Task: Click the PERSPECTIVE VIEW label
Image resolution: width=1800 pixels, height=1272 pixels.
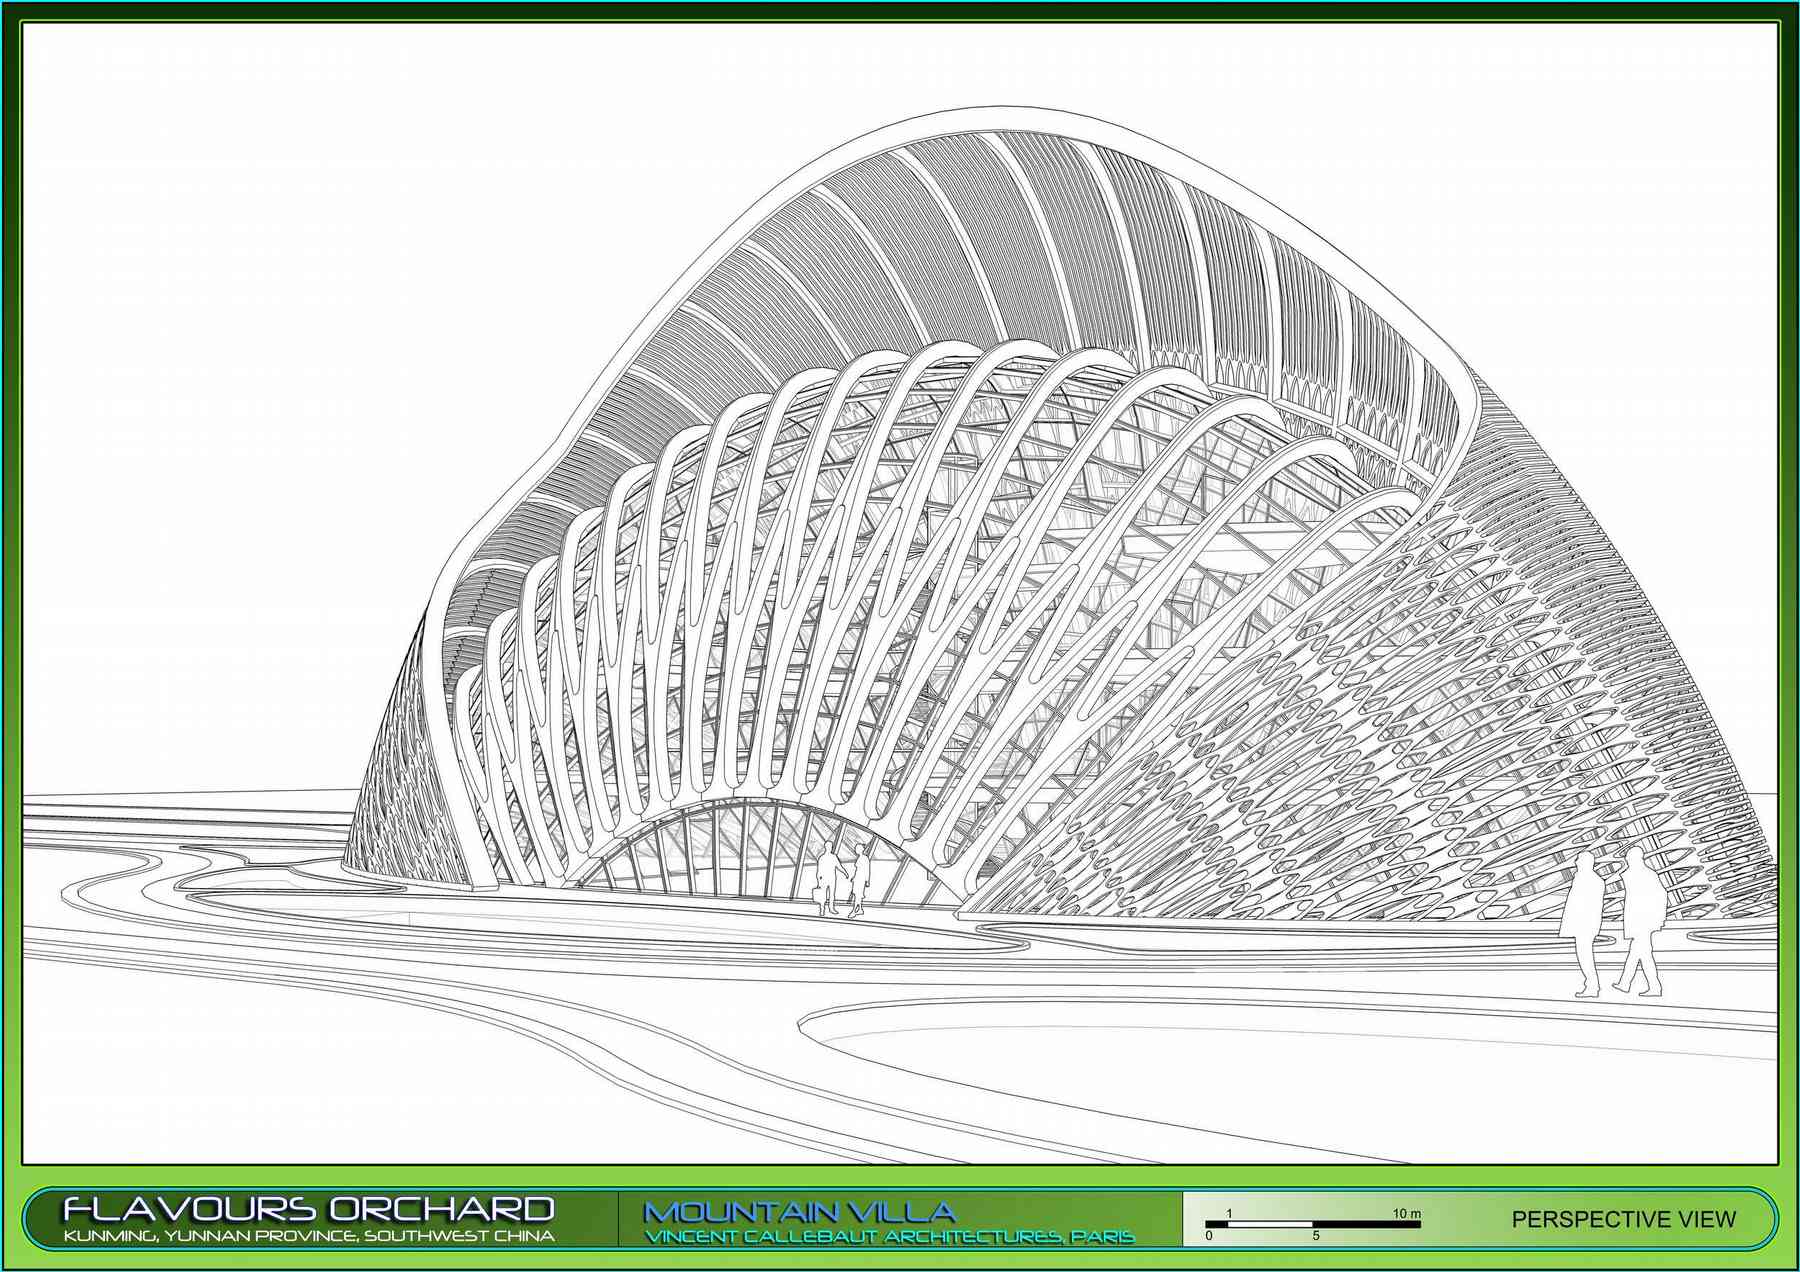Action: (1623, 1219)
